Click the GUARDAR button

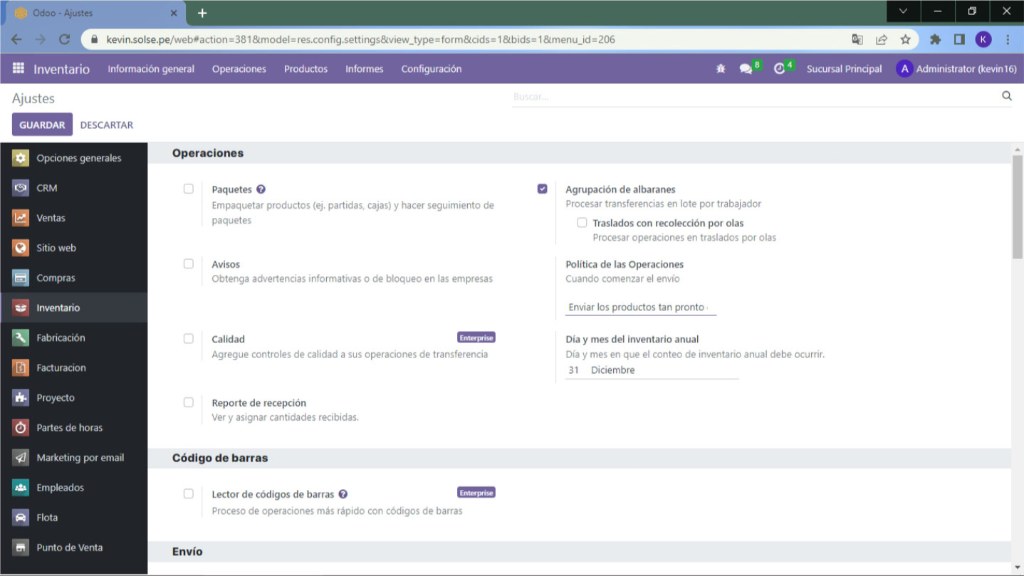(42, 125)
